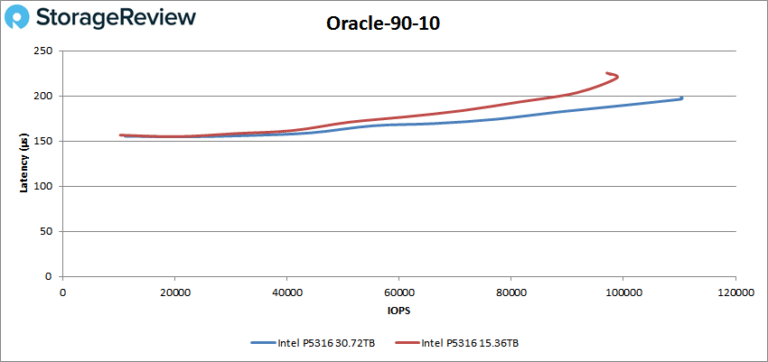Click the blue curve's right endpoint

681,98
